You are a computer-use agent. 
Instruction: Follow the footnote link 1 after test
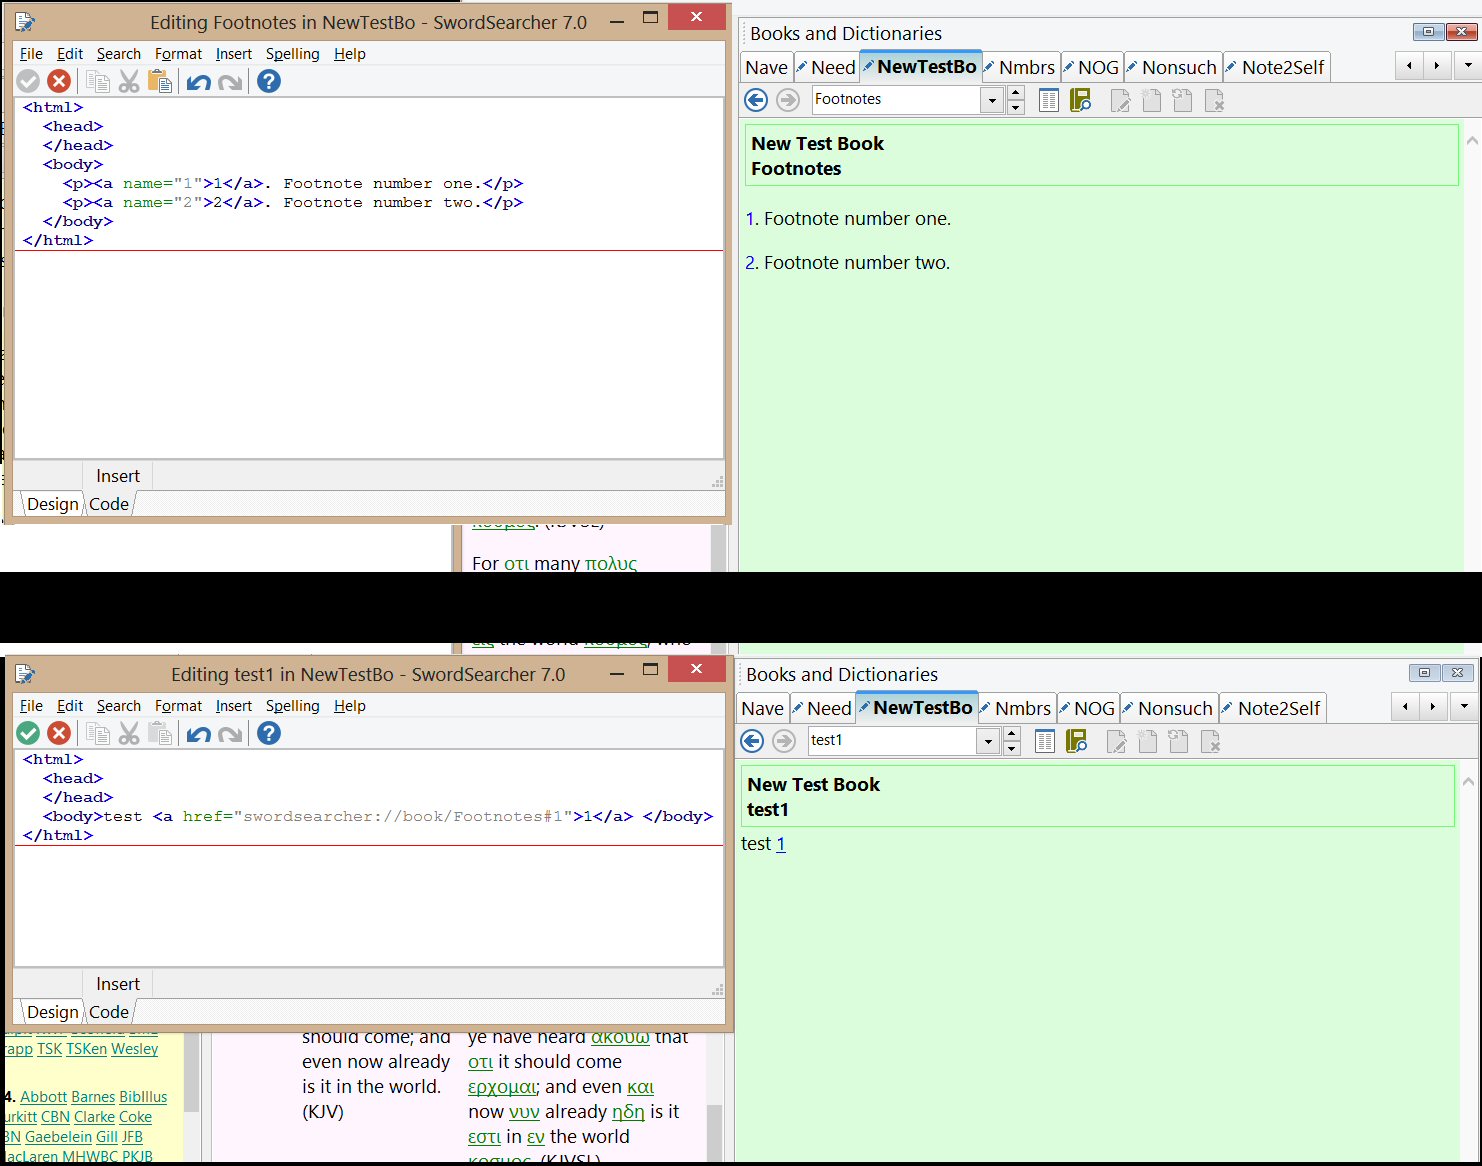[781, 844]
